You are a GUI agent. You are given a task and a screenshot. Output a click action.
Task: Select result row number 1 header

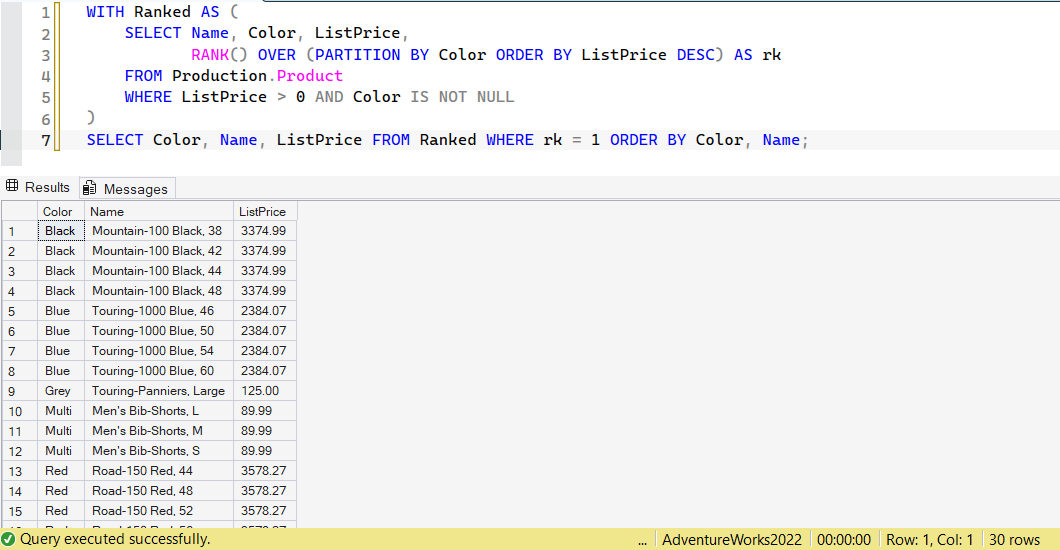[20, 231]
